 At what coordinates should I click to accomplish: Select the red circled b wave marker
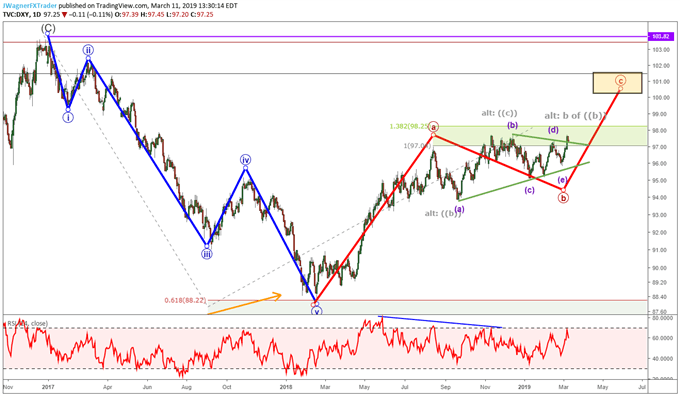coord(563,198)
